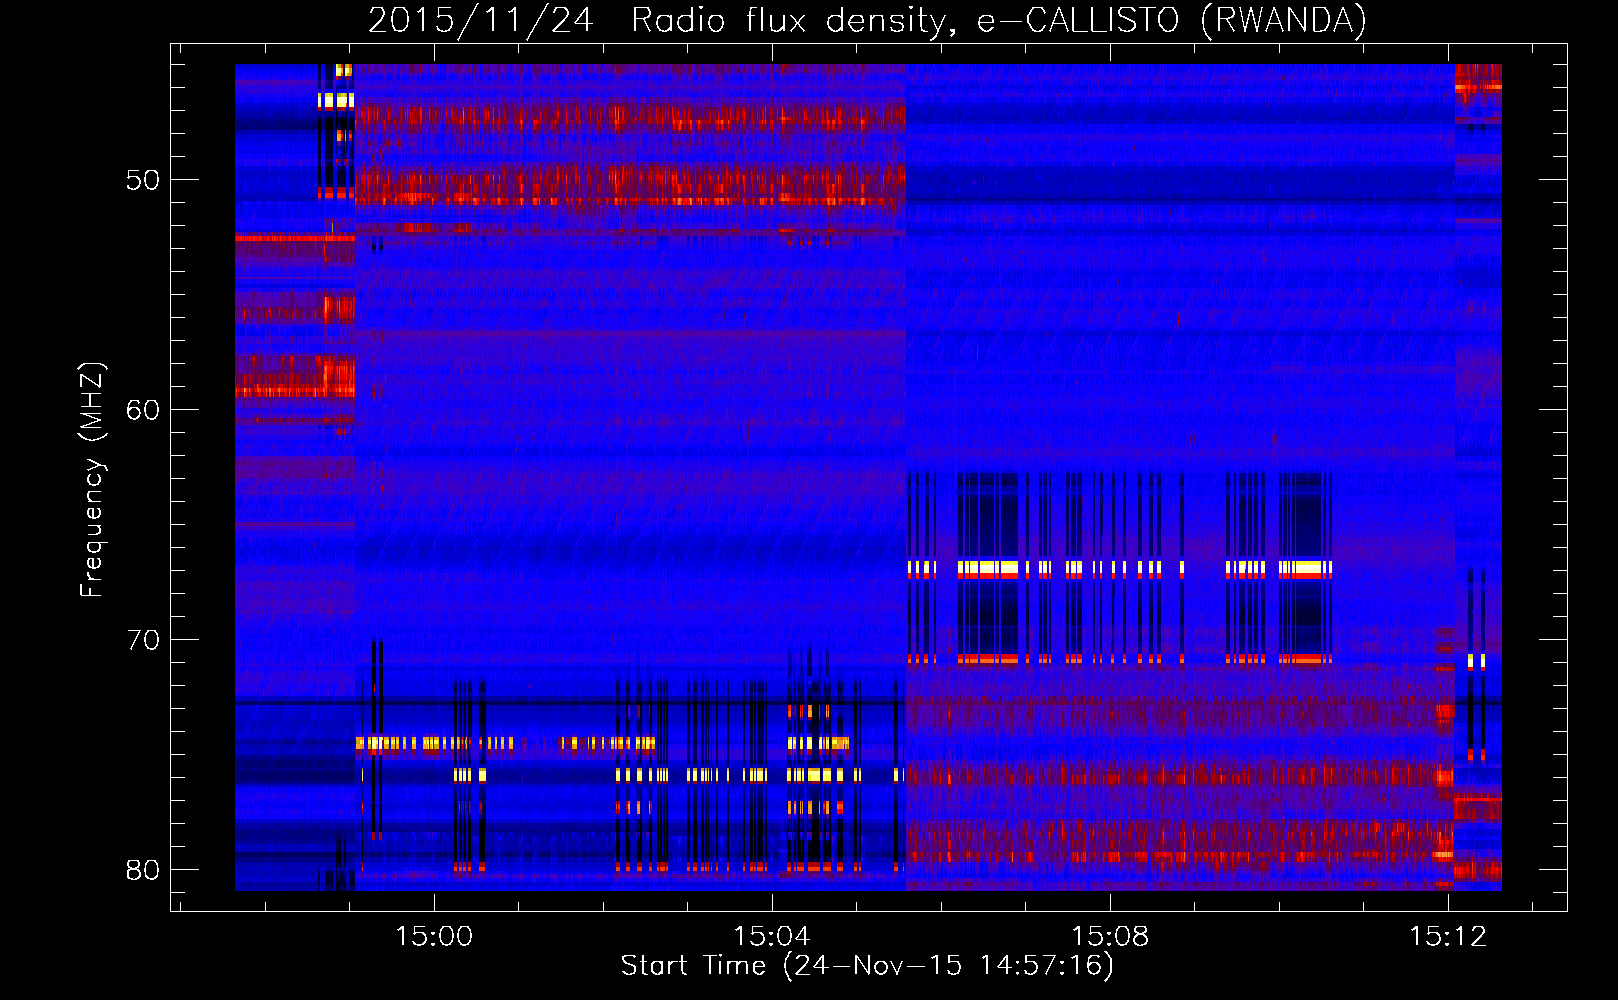Click the 2015/11/24 date in the title
1618x1000 pixels.
click(481, 20)
